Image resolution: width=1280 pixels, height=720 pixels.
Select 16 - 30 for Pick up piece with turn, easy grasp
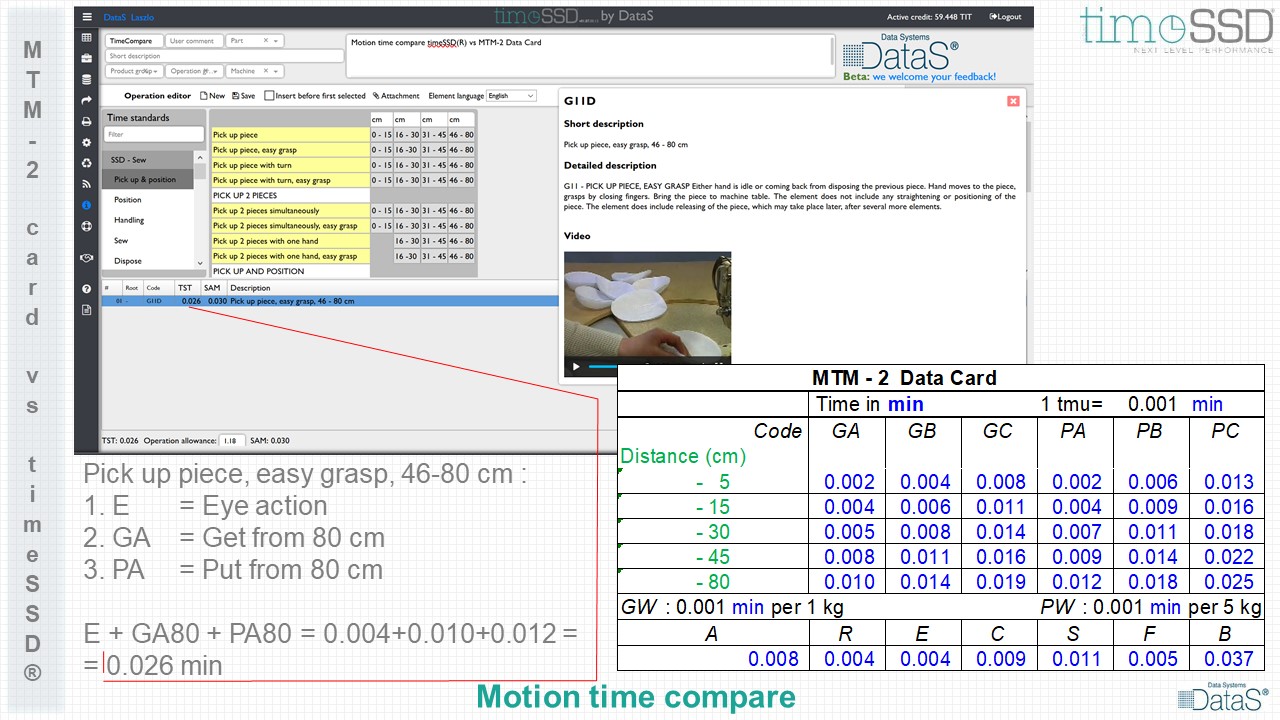point(407,180)
